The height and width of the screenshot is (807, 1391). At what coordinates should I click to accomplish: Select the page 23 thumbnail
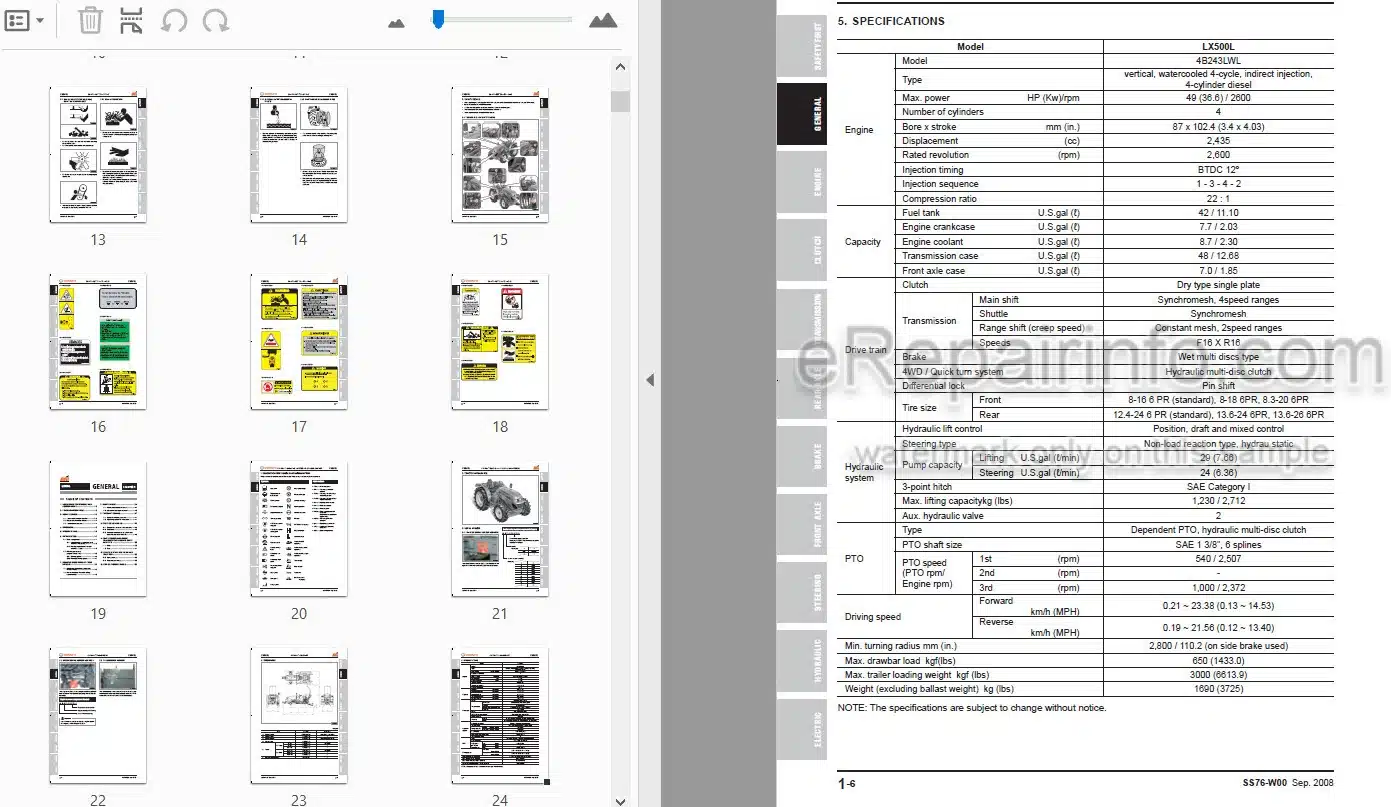click(299, 715)
